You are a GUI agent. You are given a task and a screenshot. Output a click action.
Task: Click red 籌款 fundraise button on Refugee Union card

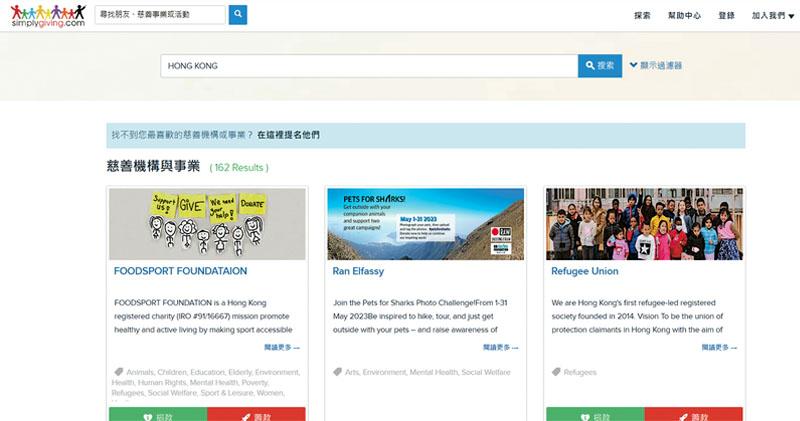click(693, 415)
